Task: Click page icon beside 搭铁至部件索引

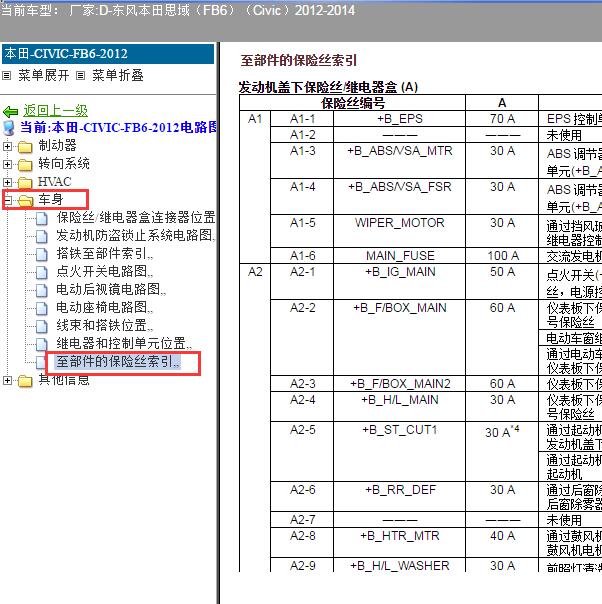Action: pyautogui.click(x=42, y=255)
